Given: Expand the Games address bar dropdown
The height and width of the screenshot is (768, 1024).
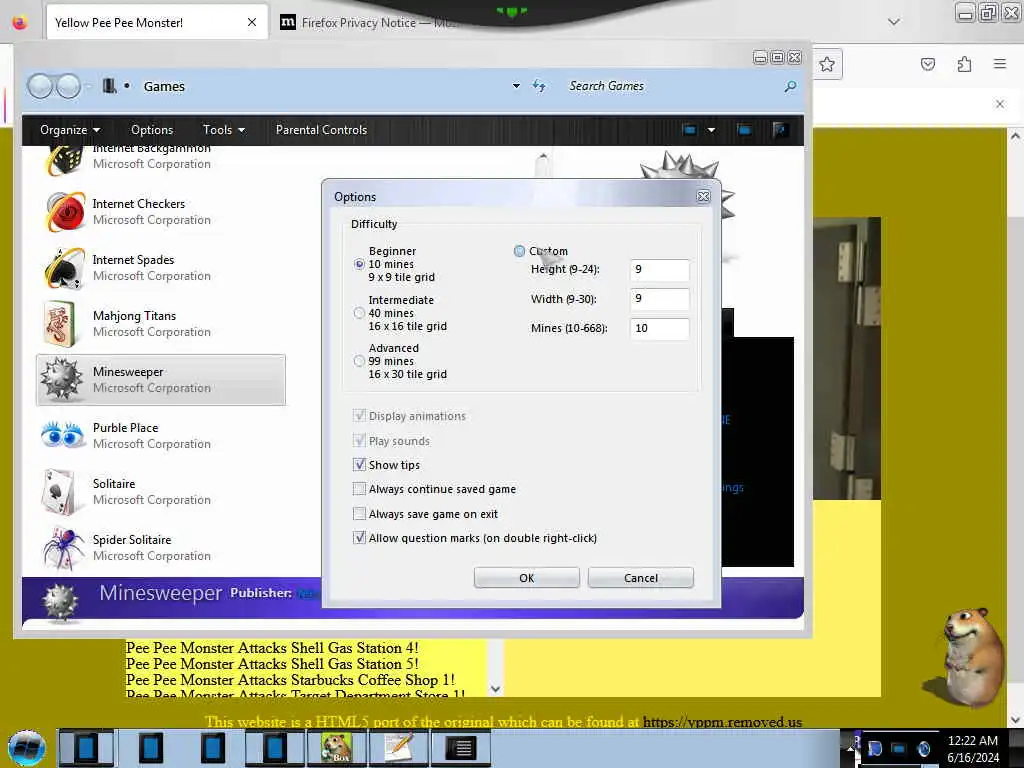Looking at the screenshot, I should pyautogui.click(x=516, y=86).
